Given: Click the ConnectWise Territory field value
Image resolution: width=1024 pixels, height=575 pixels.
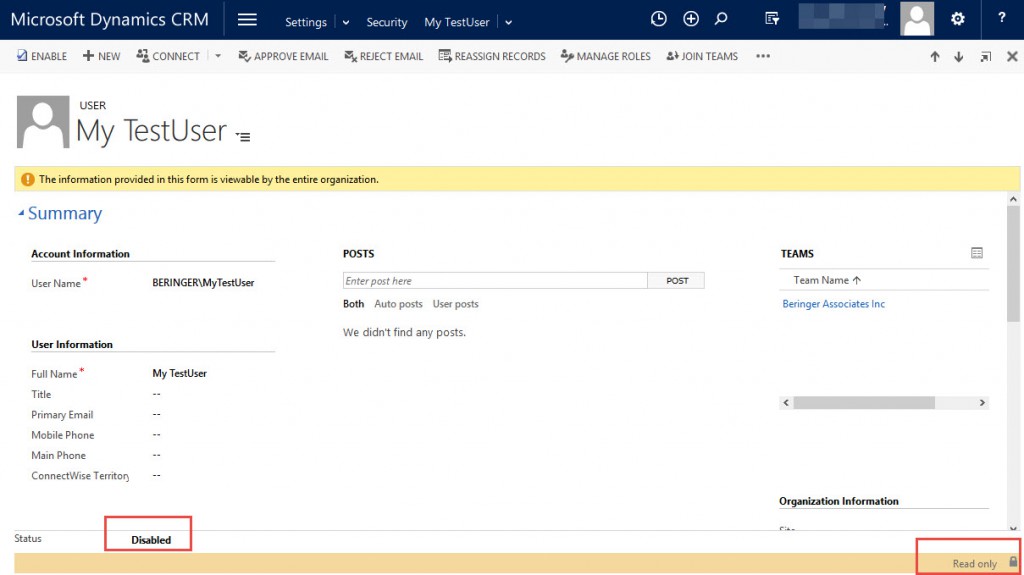Looking at the screenshot, I should (157, 475).
